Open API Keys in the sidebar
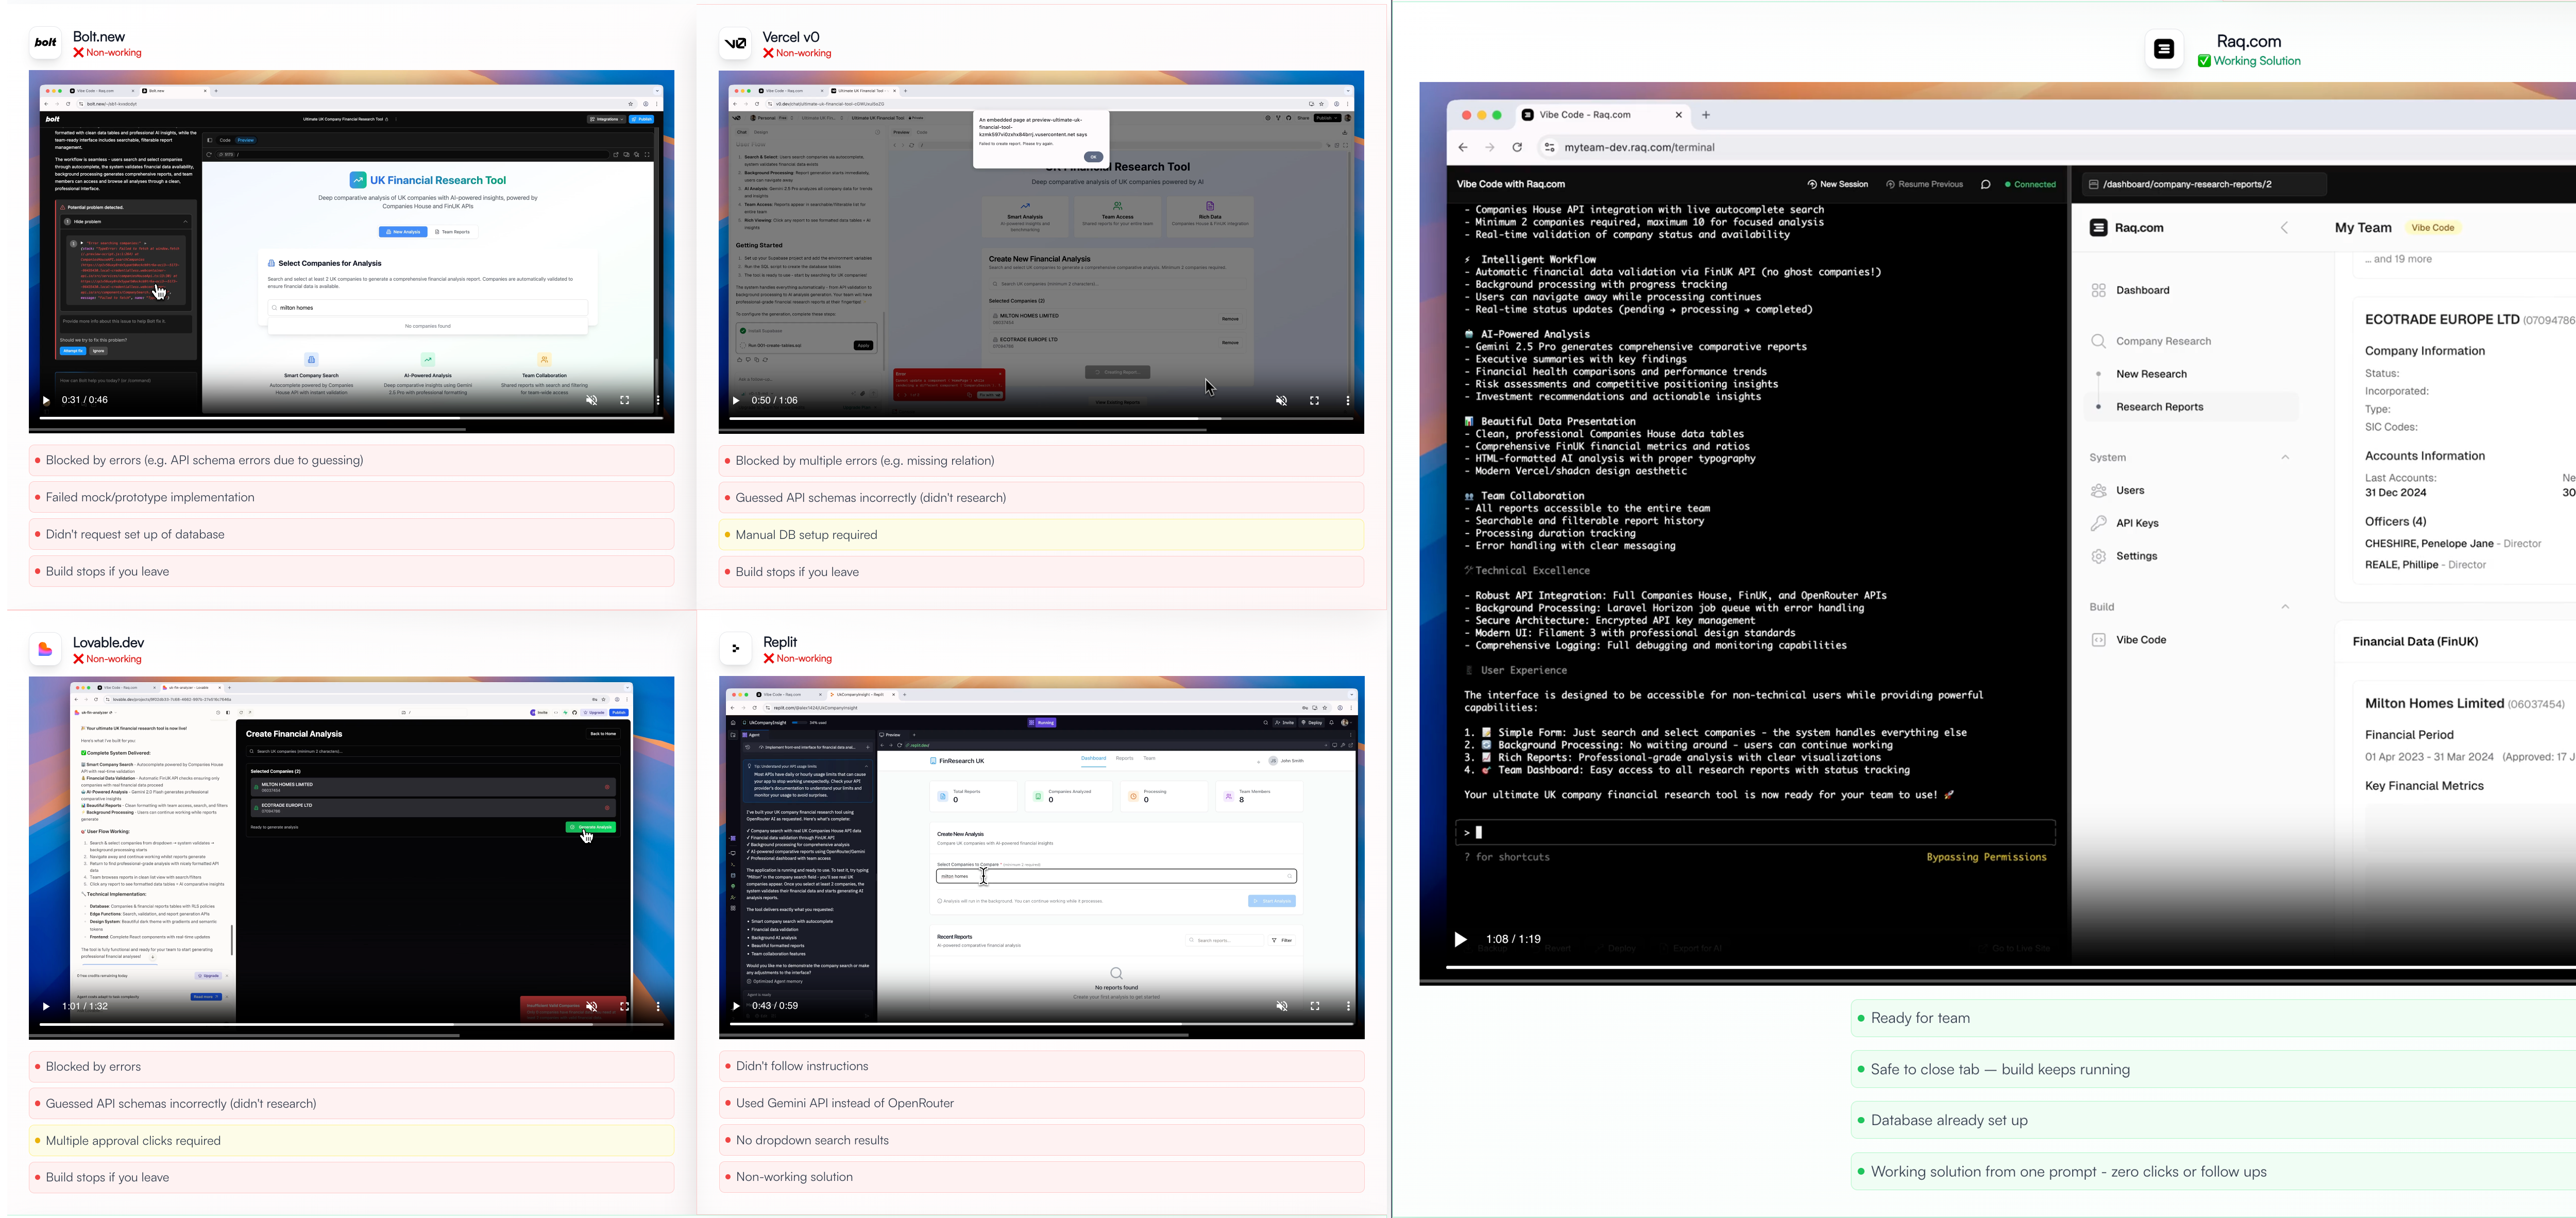This screenshot has height=1218, width=2576. point(2125,524)
